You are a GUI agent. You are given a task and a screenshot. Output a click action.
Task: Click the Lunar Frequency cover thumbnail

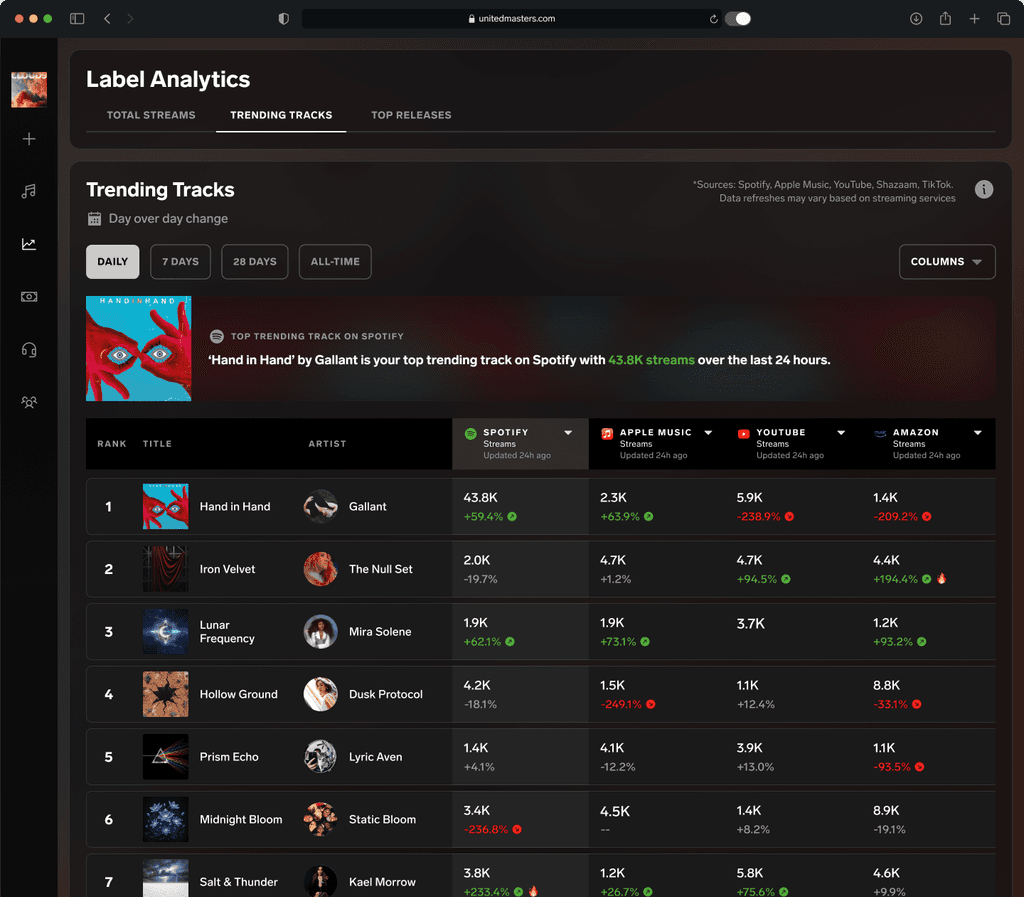click(166, 632)
